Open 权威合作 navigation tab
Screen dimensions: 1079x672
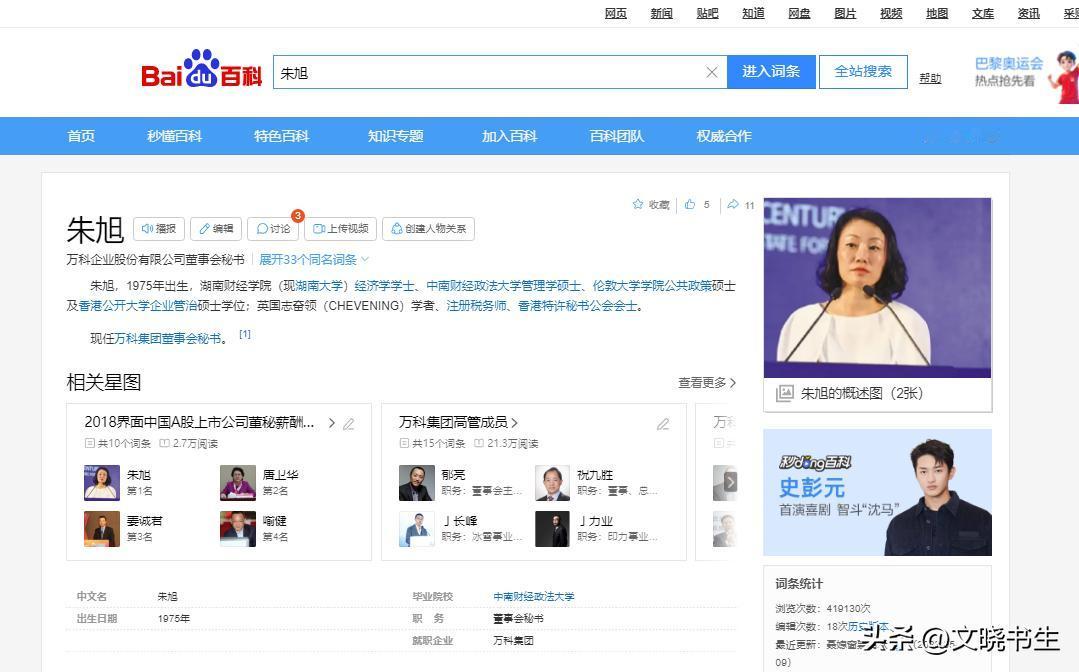click(724, 136)
